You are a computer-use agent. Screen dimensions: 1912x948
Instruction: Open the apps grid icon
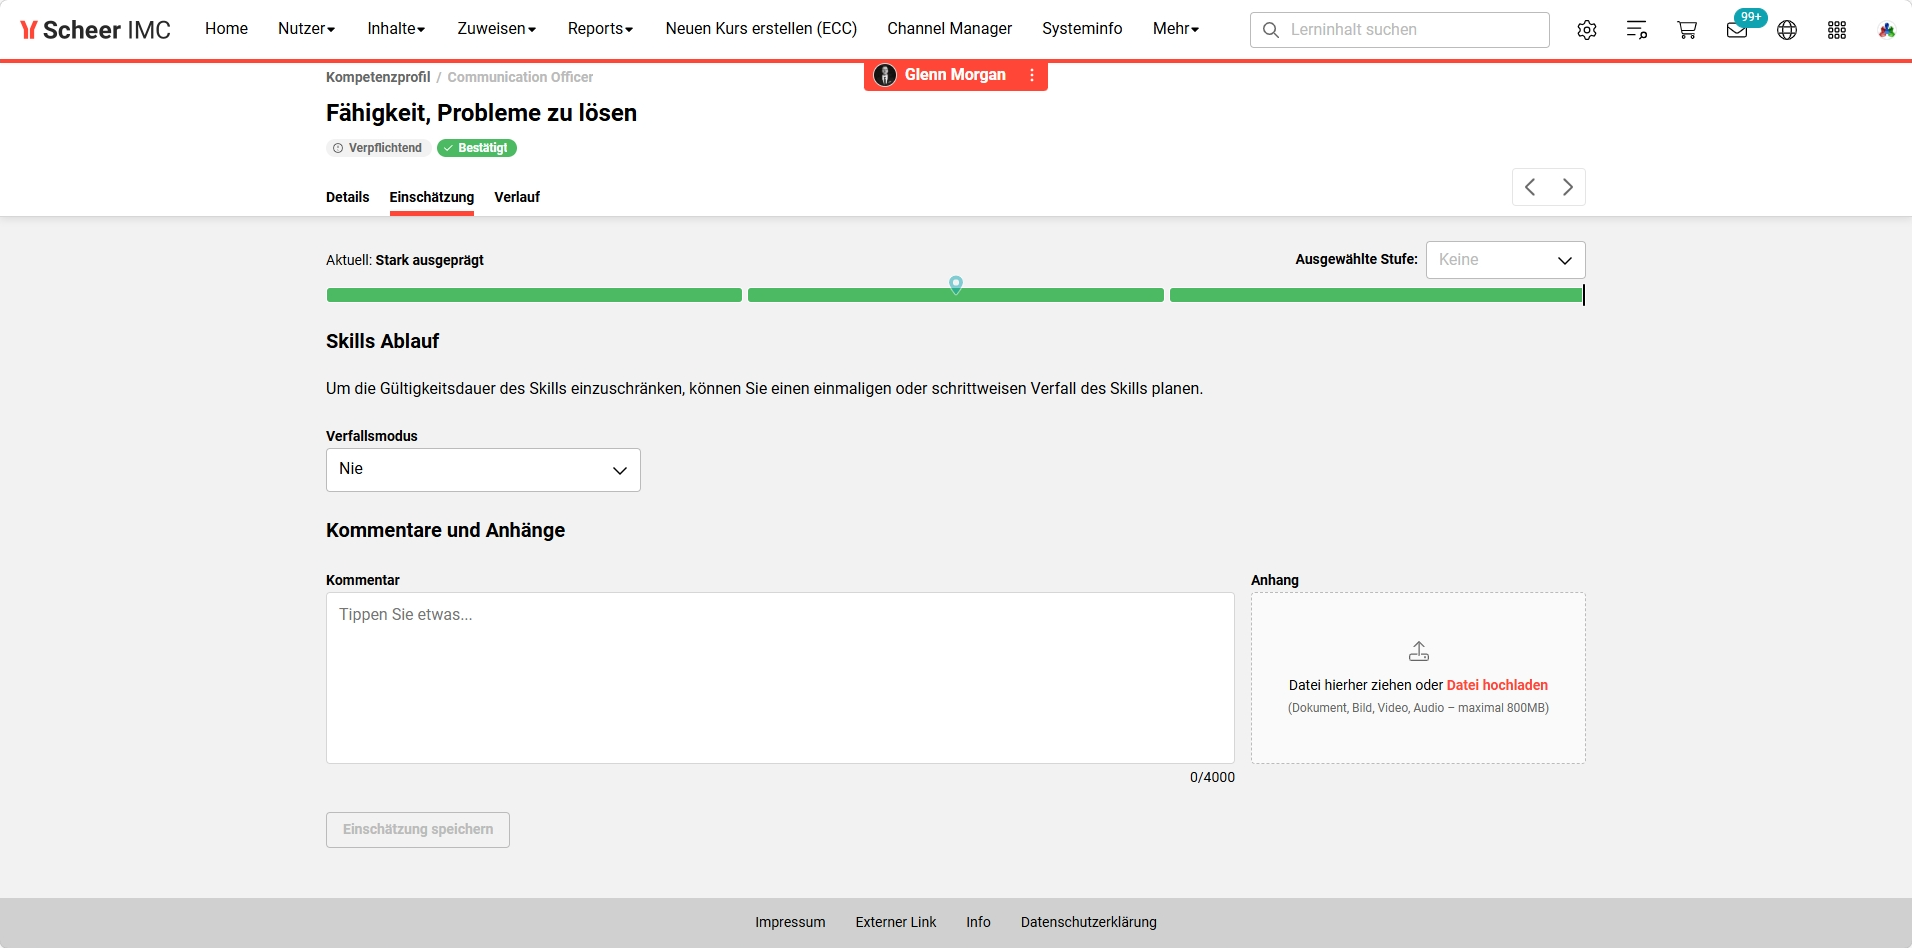pyautogui.click(x=1837, y=30)
